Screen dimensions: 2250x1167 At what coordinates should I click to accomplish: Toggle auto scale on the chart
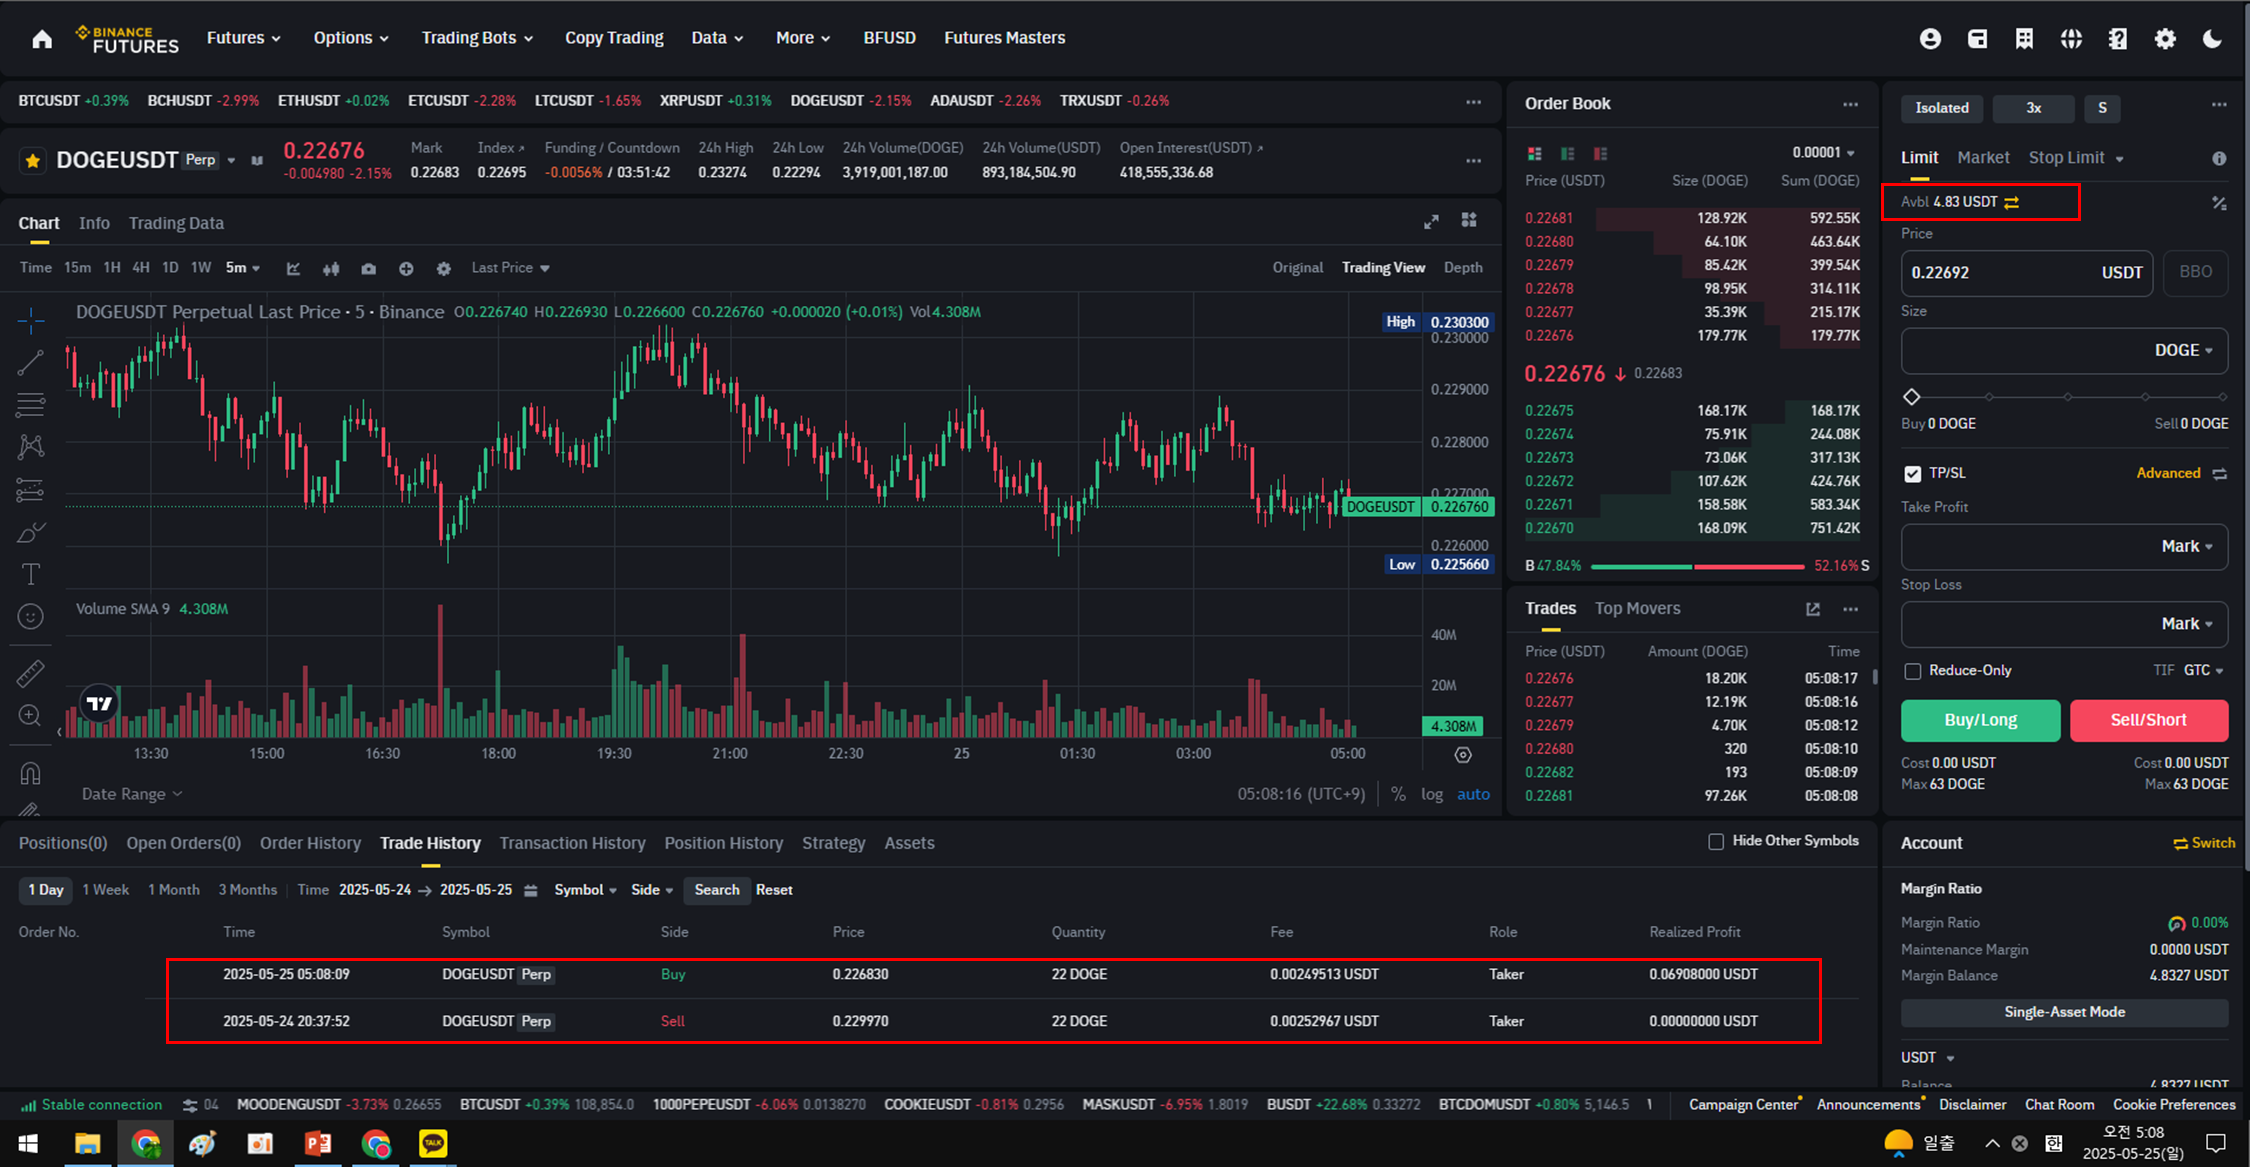coord(1473,794)
